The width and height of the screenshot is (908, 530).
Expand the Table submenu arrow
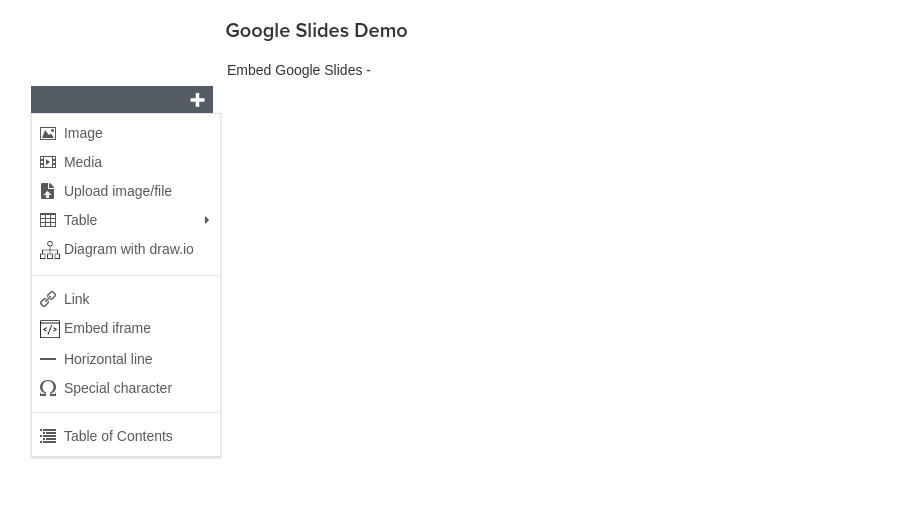pyautogui.click(x=207, y=220)
